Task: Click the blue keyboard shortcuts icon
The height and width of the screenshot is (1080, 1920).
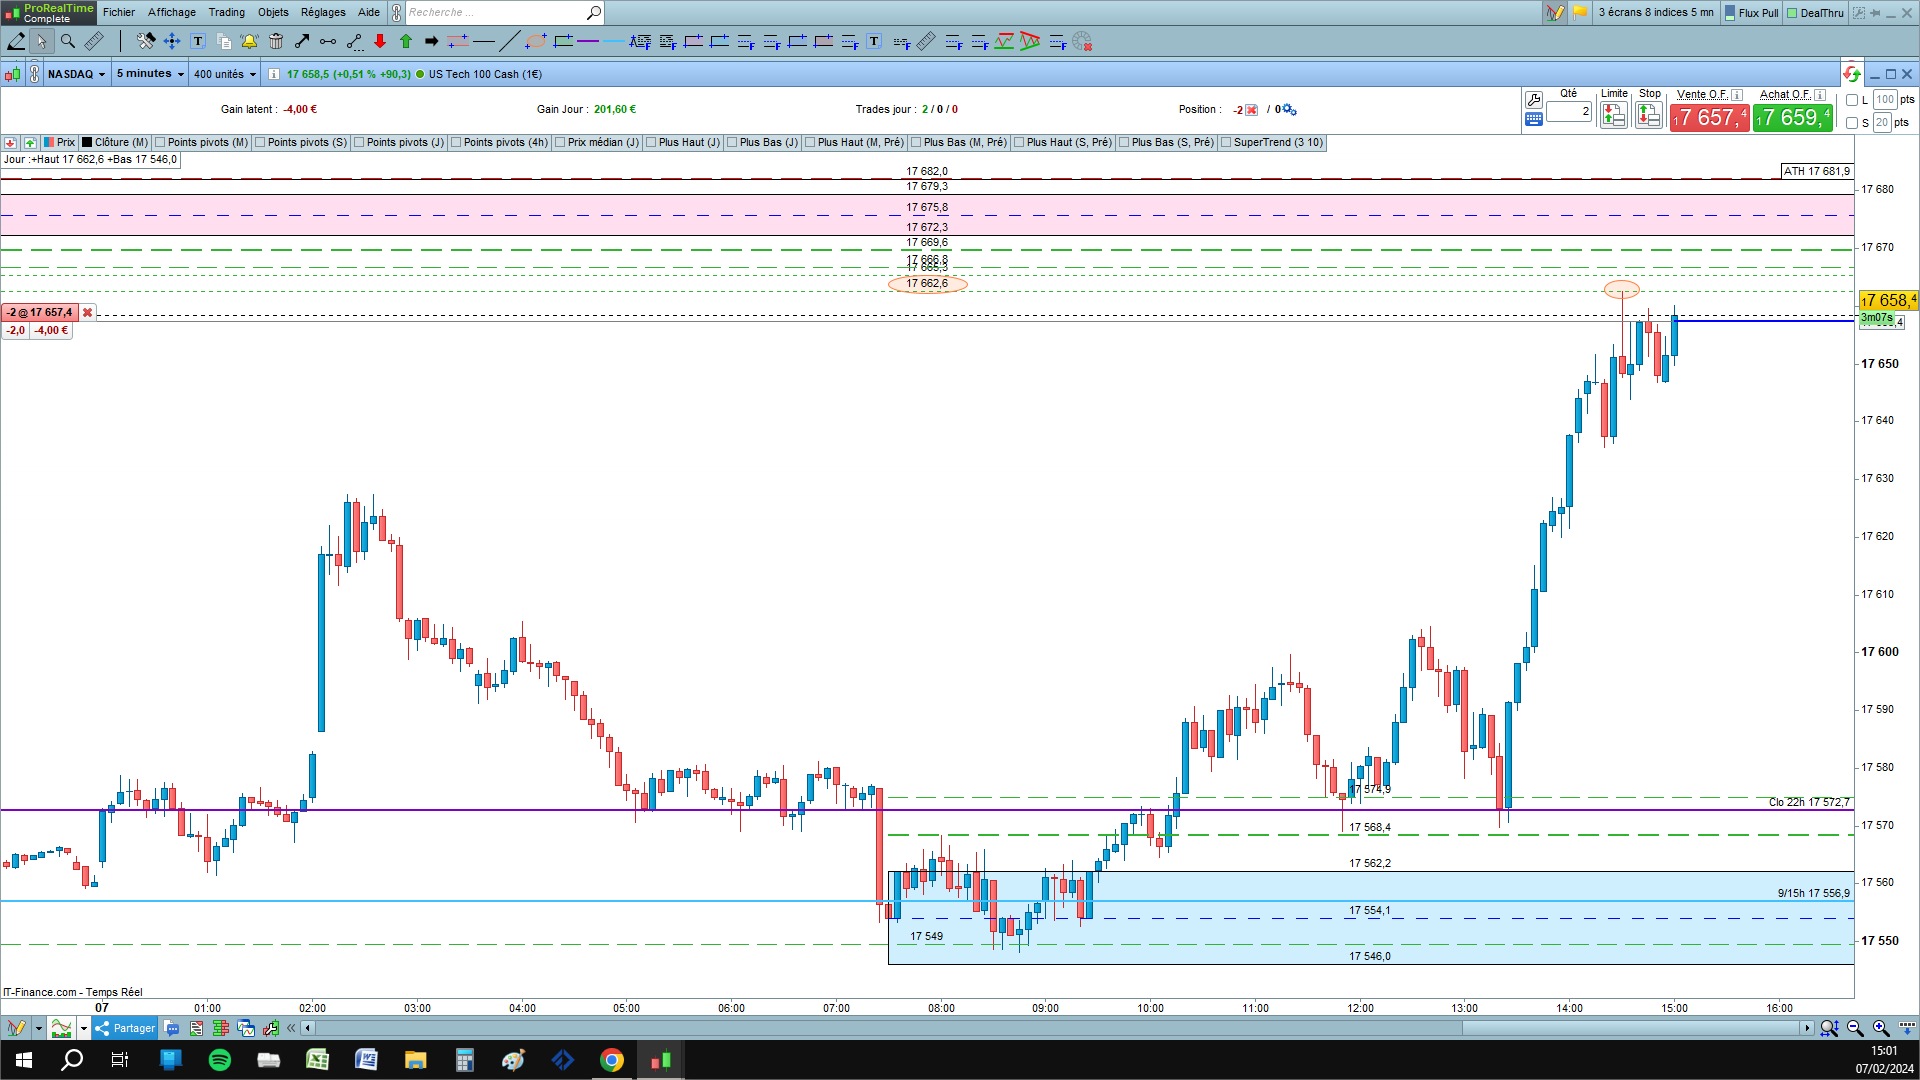Action: (x=1533, y=119)
